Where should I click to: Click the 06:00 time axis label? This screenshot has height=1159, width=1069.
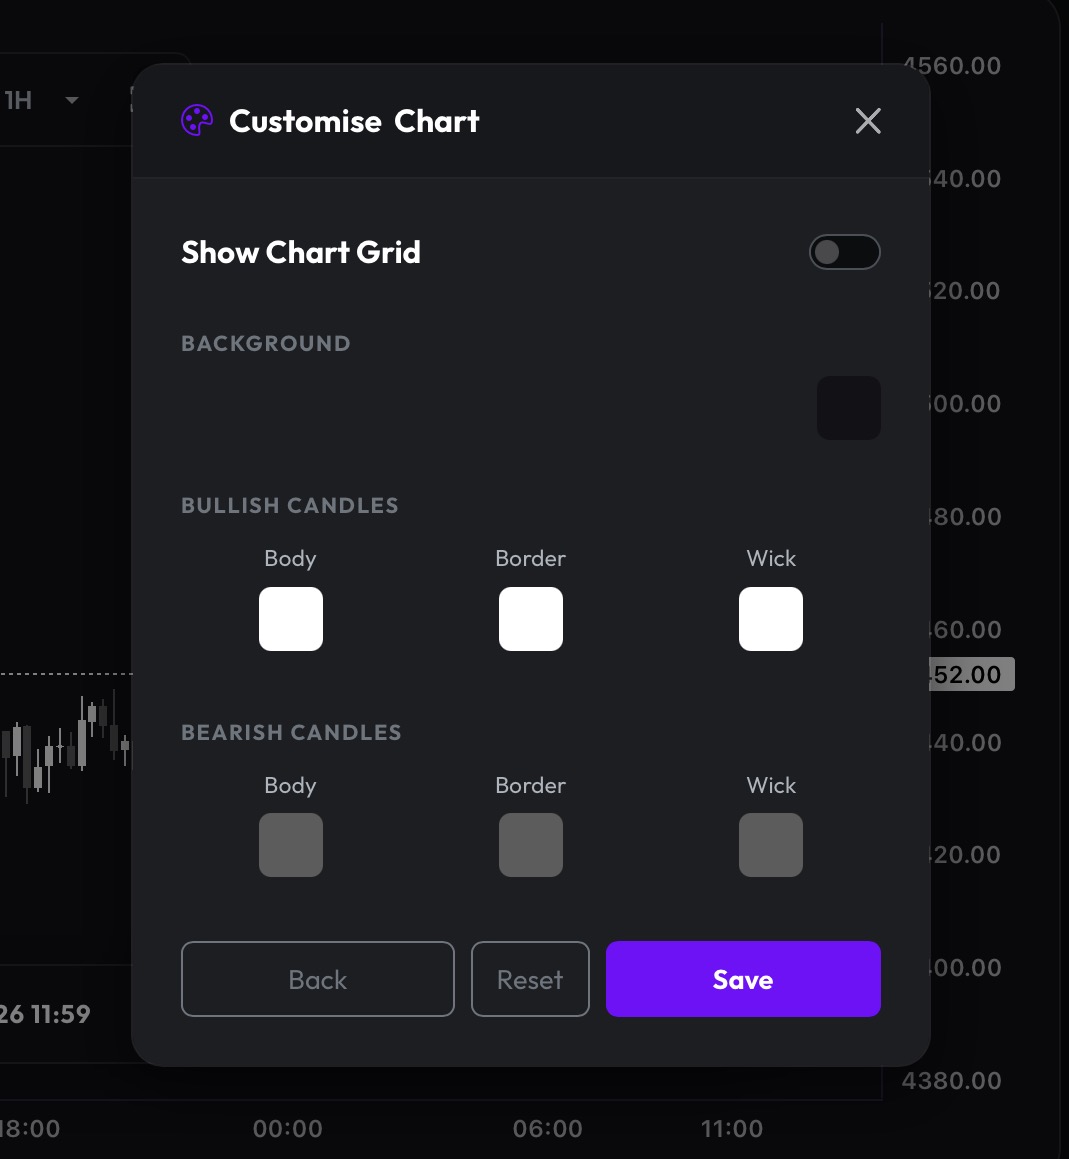pyautogui.click(x=548, y=1129)
